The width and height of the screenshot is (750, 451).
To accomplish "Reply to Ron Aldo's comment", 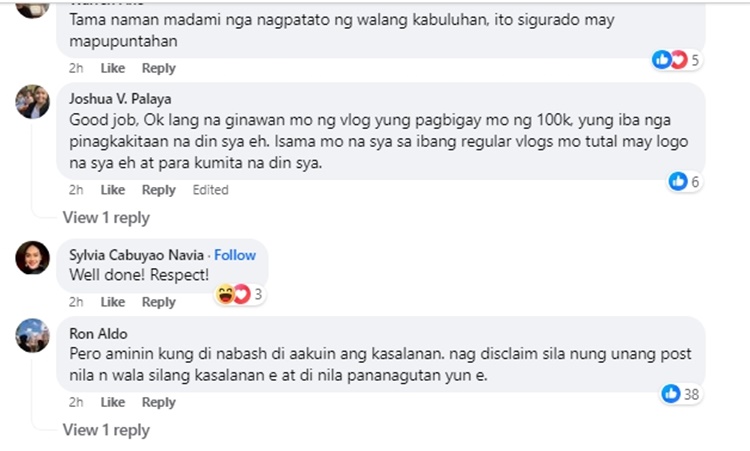I will [159, 402].
